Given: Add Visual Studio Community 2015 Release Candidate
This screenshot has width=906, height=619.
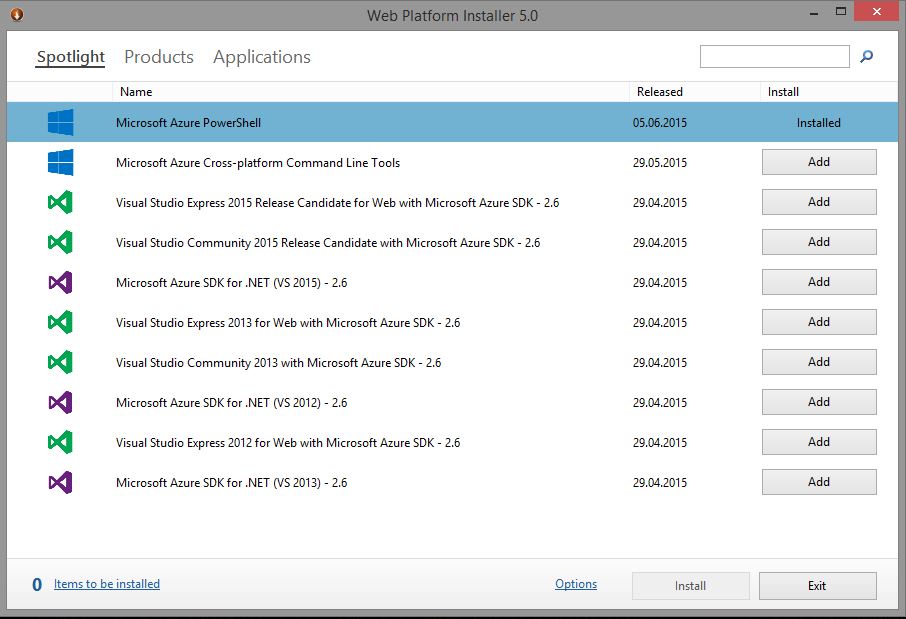Looking at the screenshot, I should tap(819, 242).
